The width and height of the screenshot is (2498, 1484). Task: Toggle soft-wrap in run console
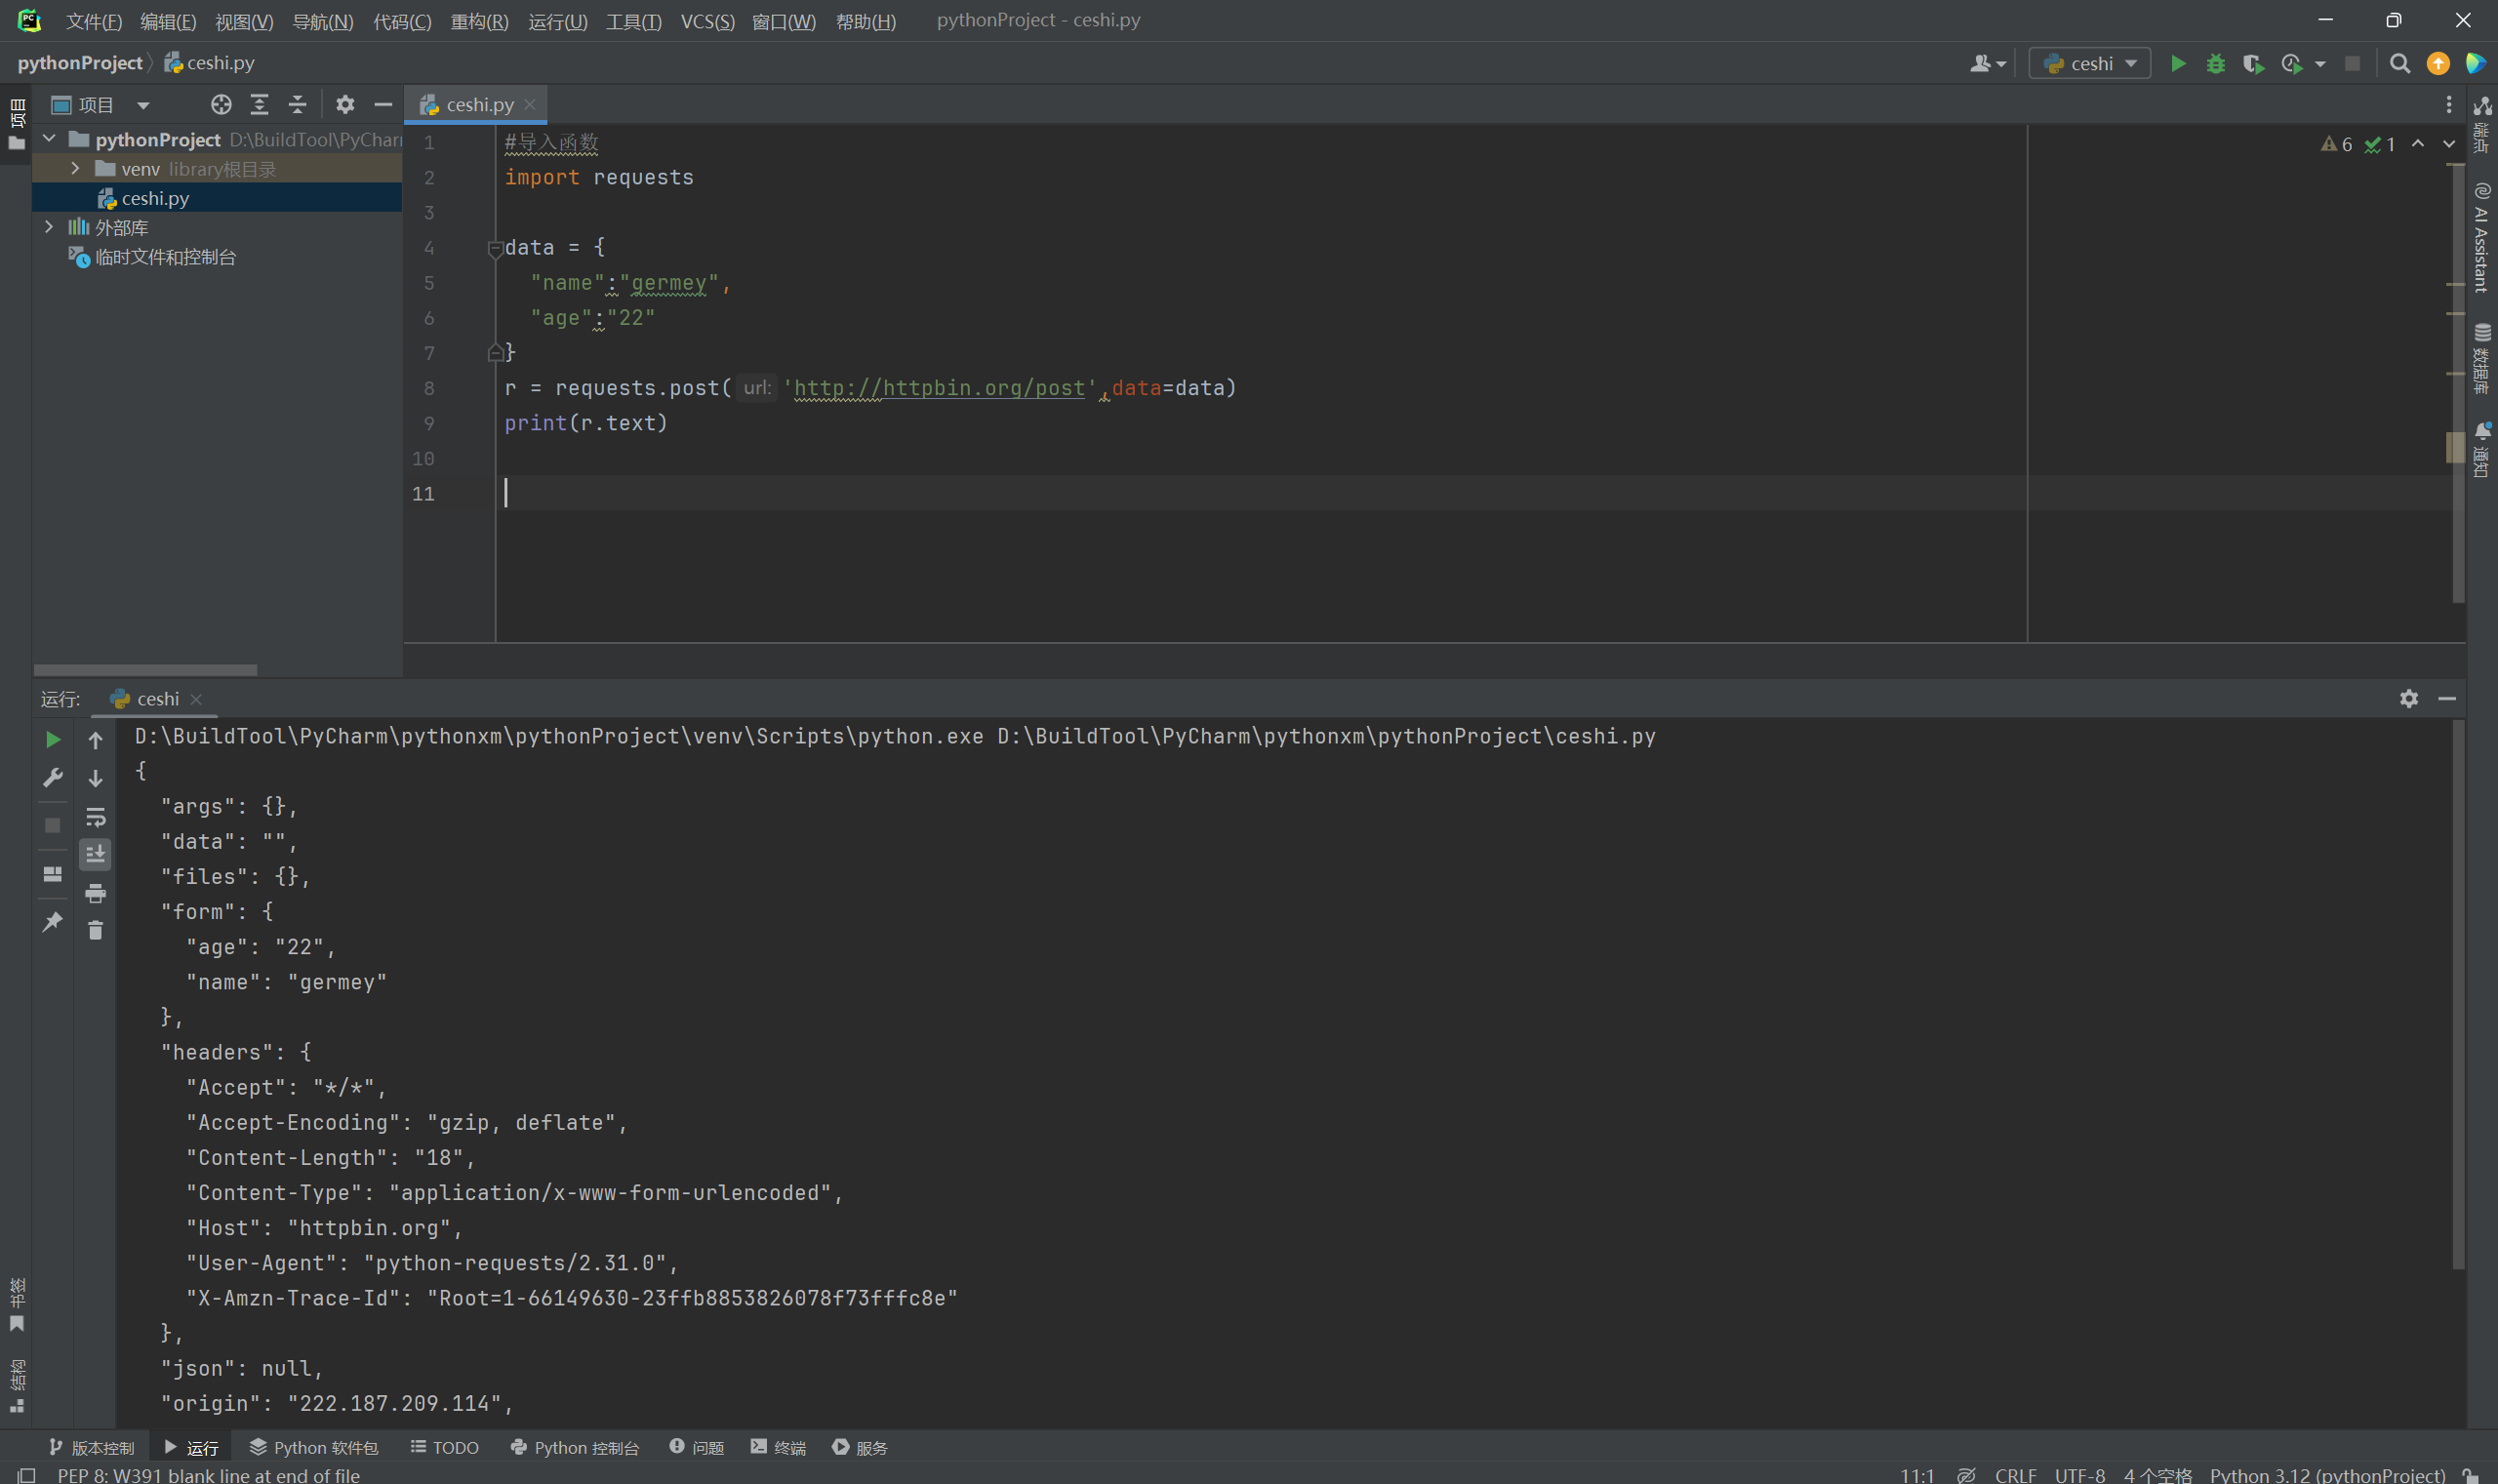click(95, 817)
